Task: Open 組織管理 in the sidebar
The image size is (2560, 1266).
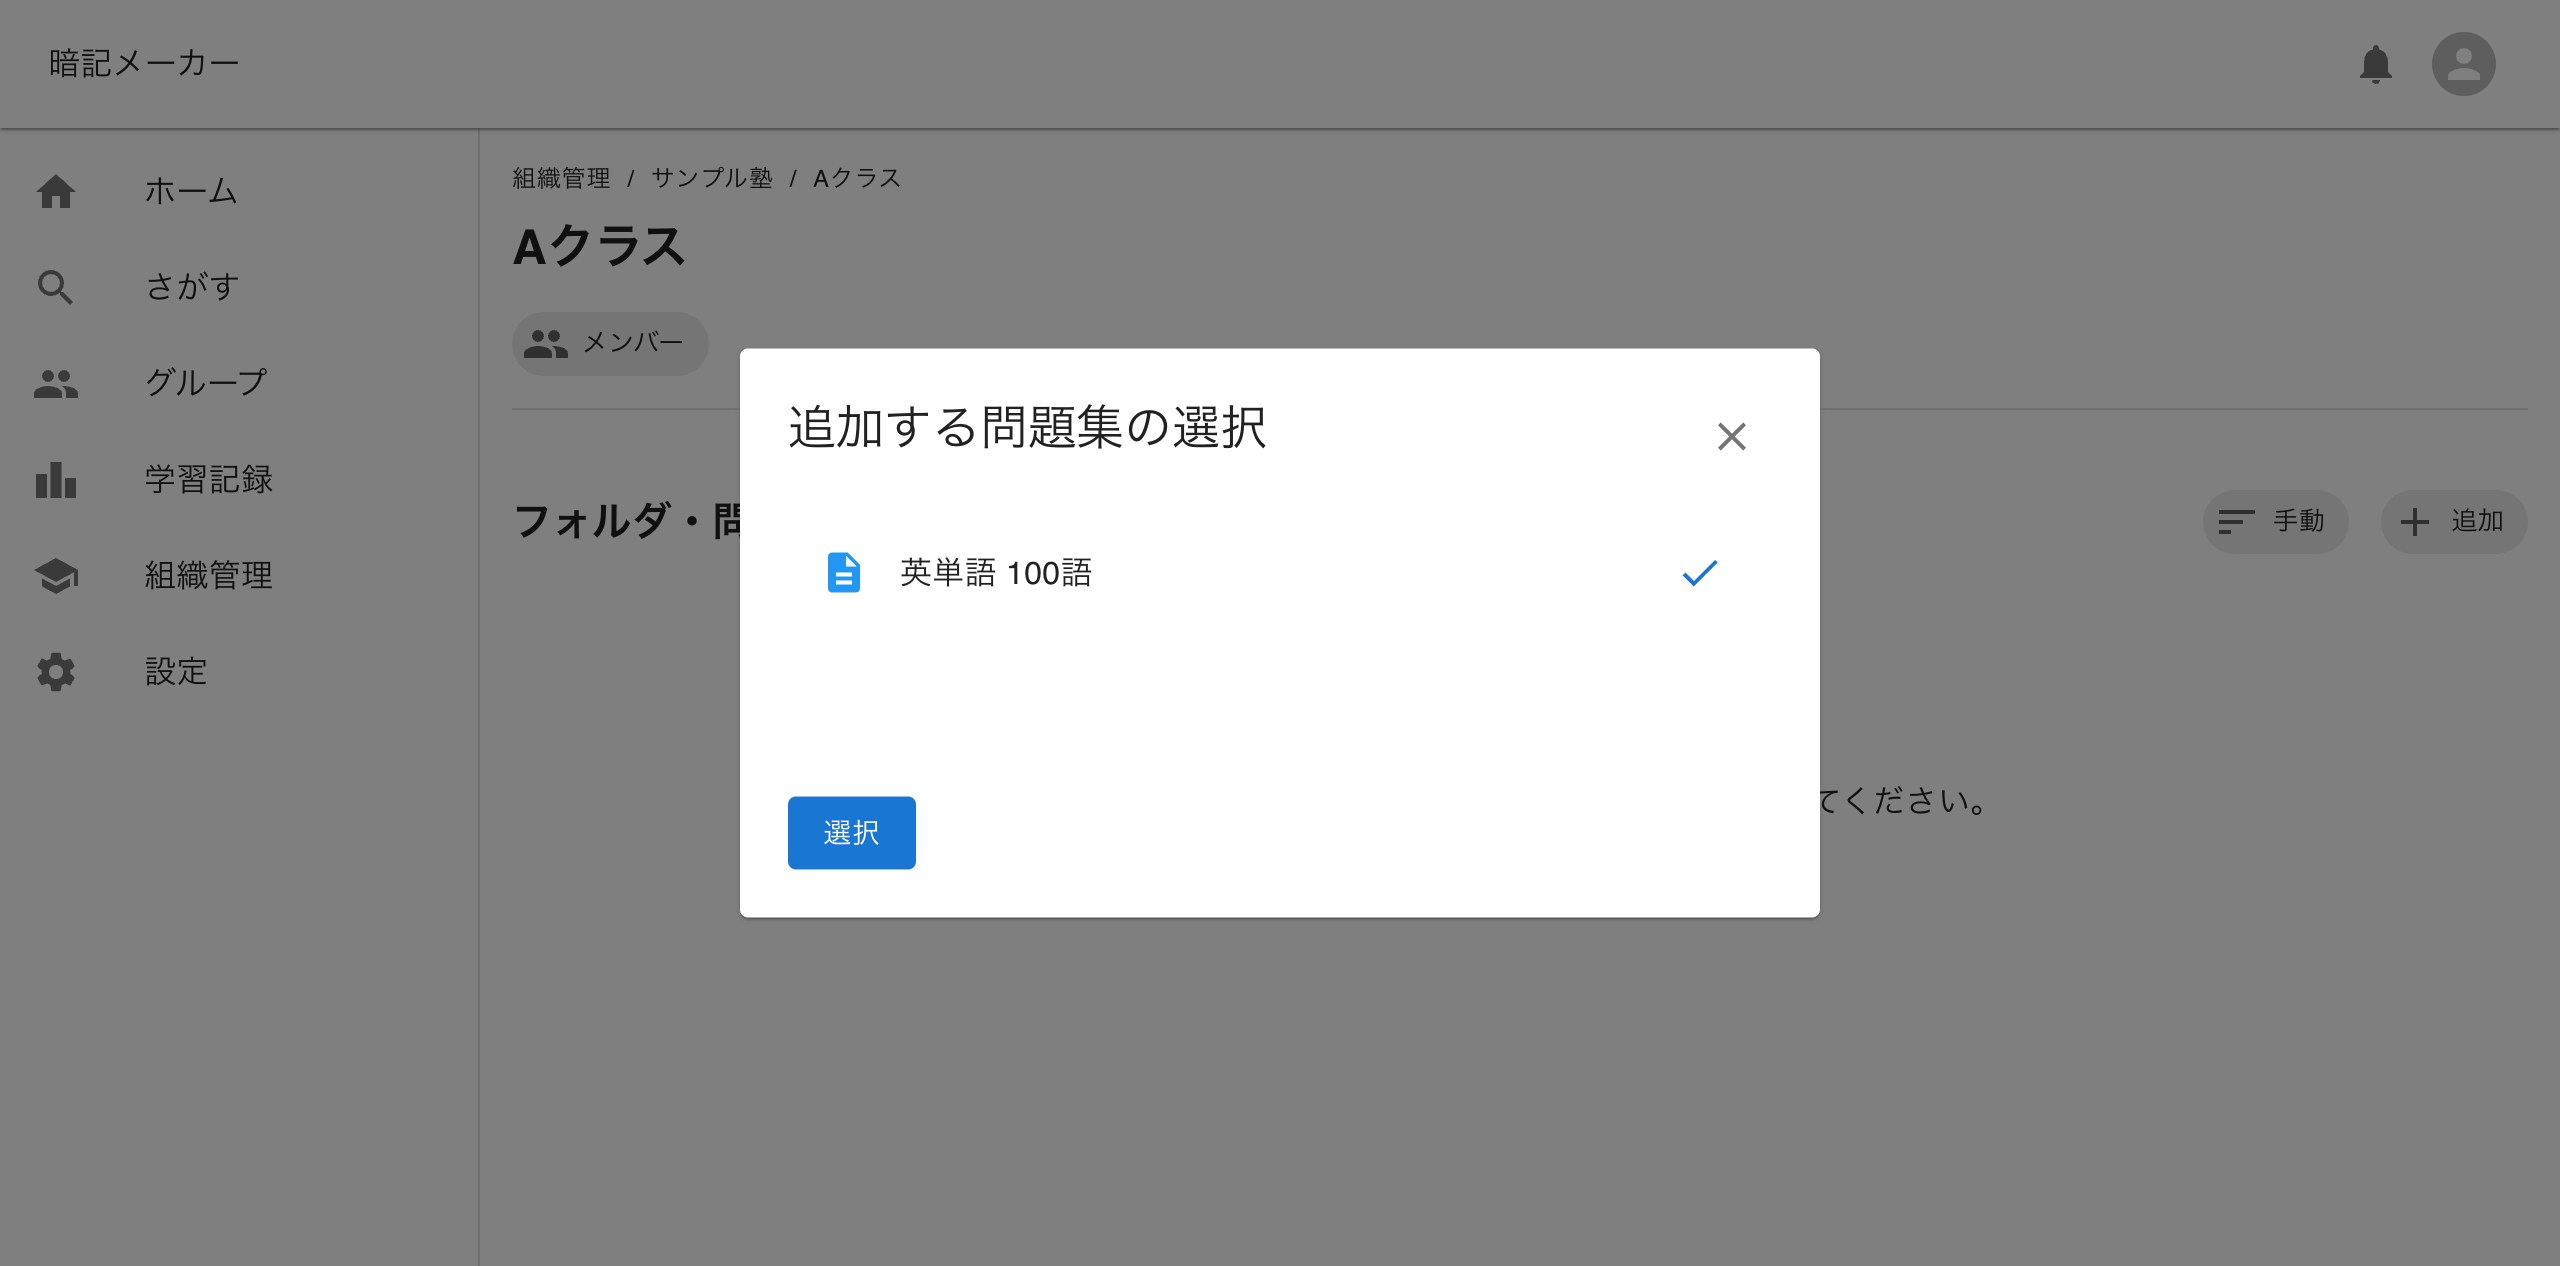Action: click(208, 575)
